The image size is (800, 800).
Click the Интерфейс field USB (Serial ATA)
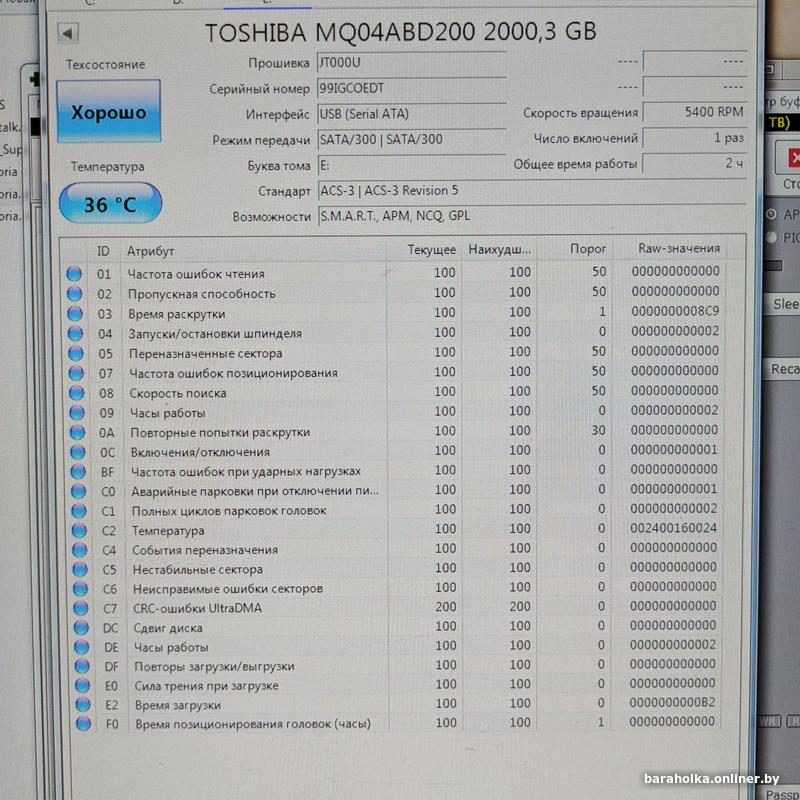pos(411,113)
